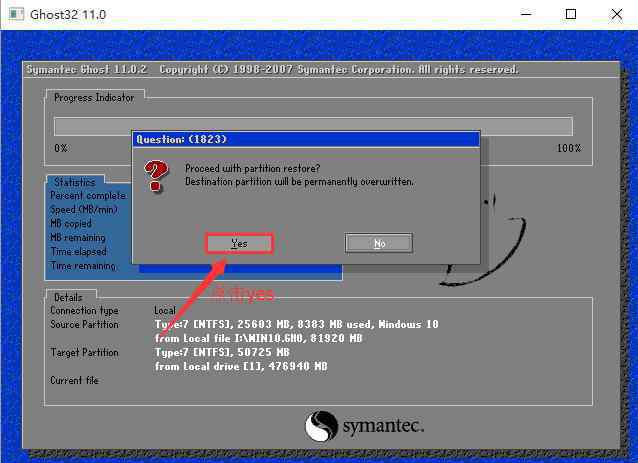Click the Symantec Ghost 11.0.2 copyright header
The image size is (638, 463).
coord(273,70)
